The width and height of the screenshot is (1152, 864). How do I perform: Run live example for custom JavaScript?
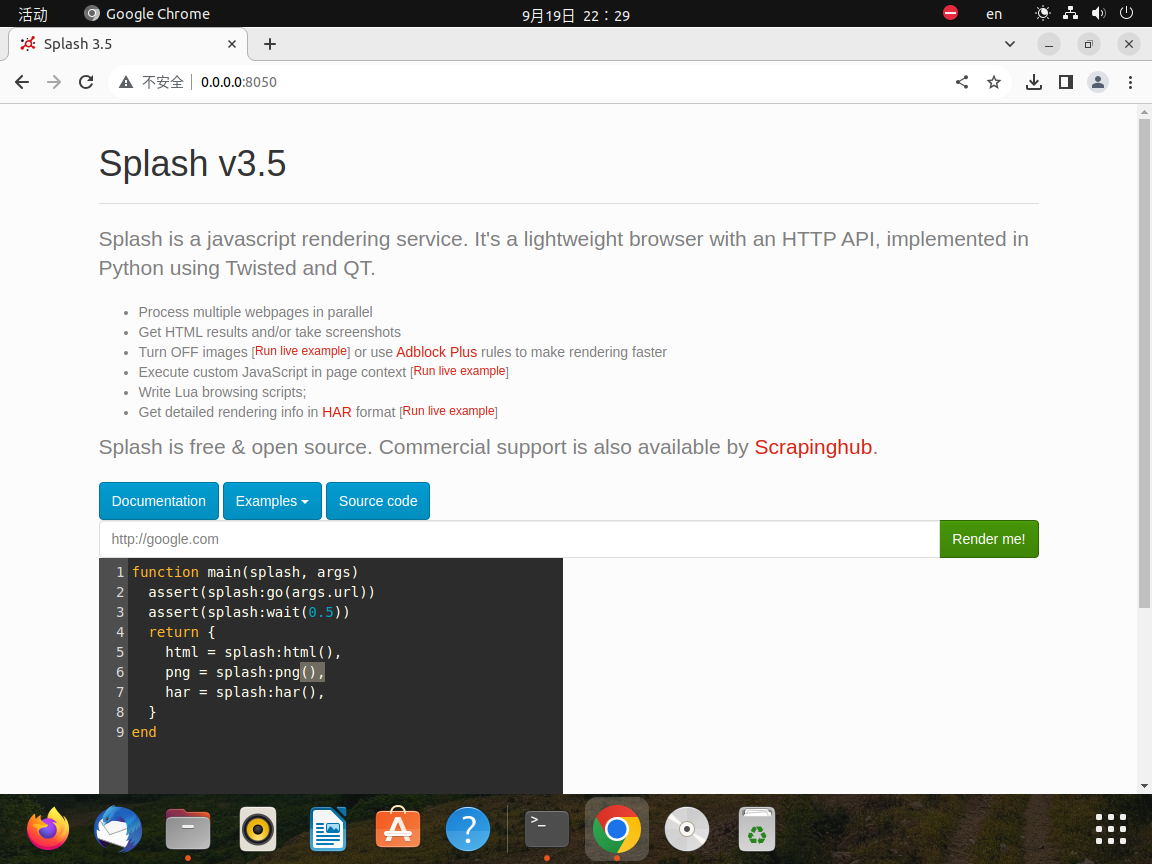tap(459, 371)
